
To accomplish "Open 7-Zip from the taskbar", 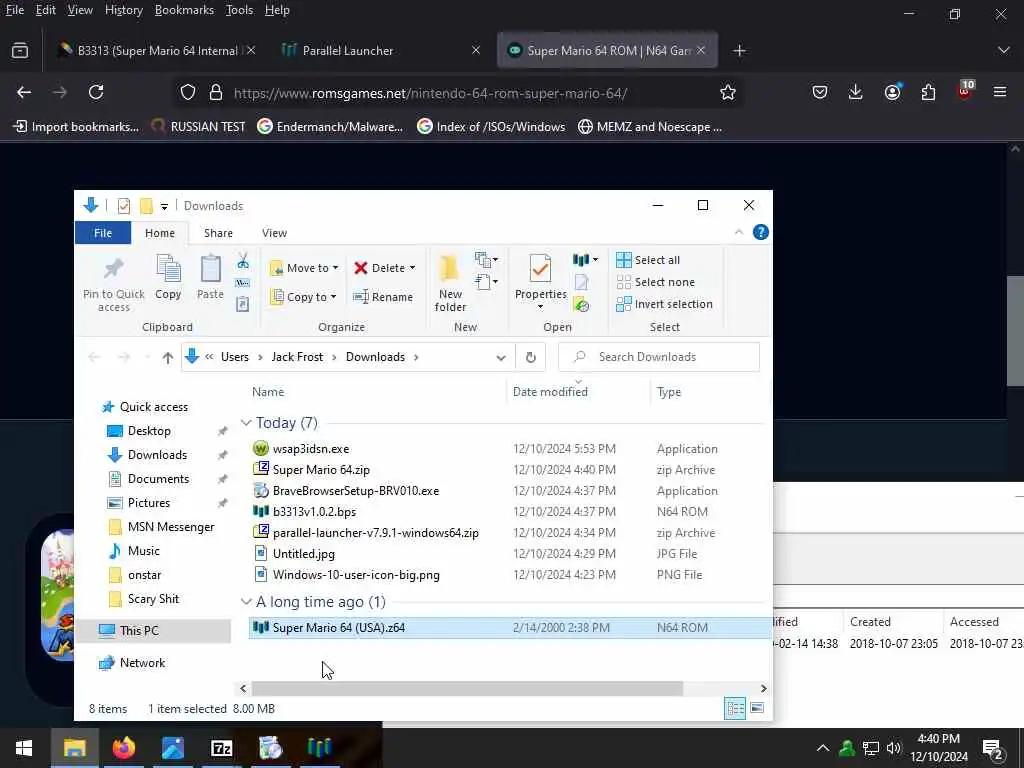I will click(221, 748).
